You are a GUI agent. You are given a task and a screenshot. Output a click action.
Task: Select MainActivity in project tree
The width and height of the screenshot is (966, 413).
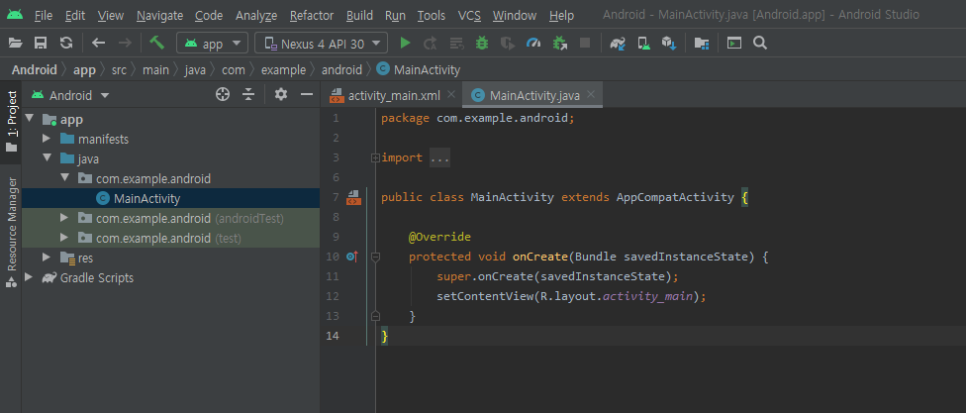pyautogui.click(x=171, y=198)
